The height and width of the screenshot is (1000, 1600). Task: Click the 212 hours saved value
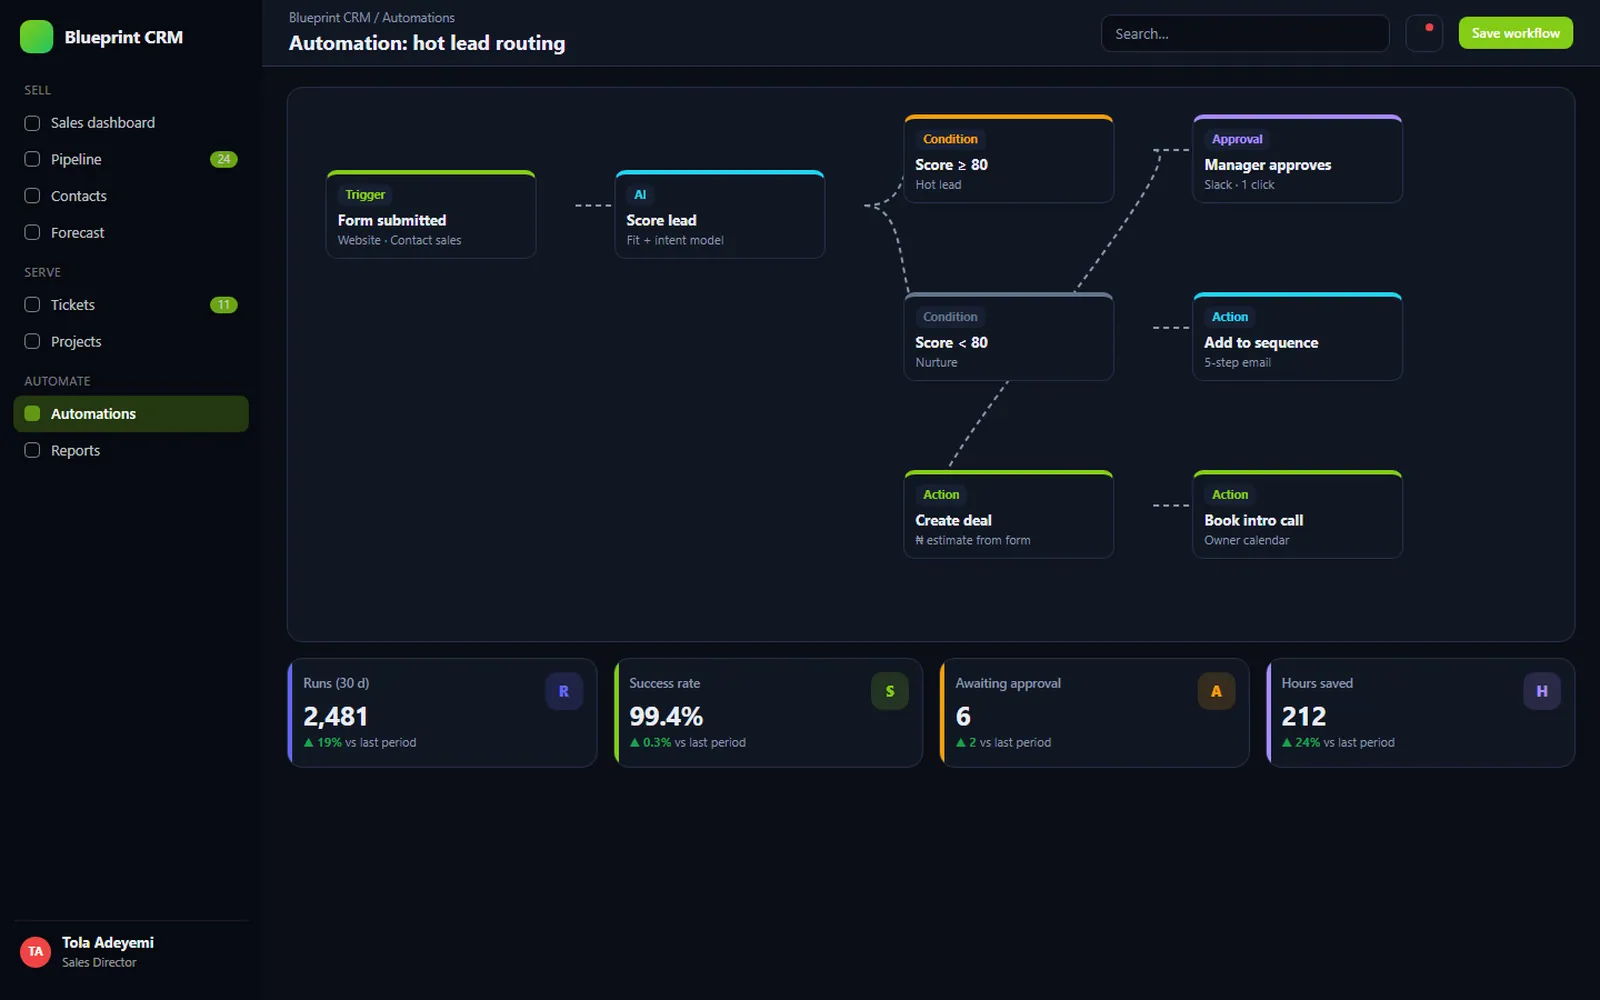point(1304,717)
